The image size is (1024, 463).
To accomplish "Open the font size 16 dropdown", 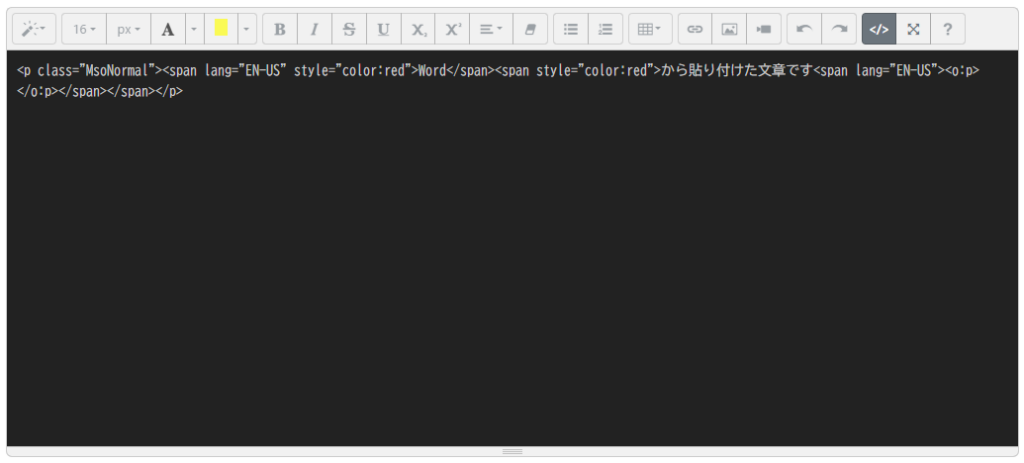I will 84,29.
